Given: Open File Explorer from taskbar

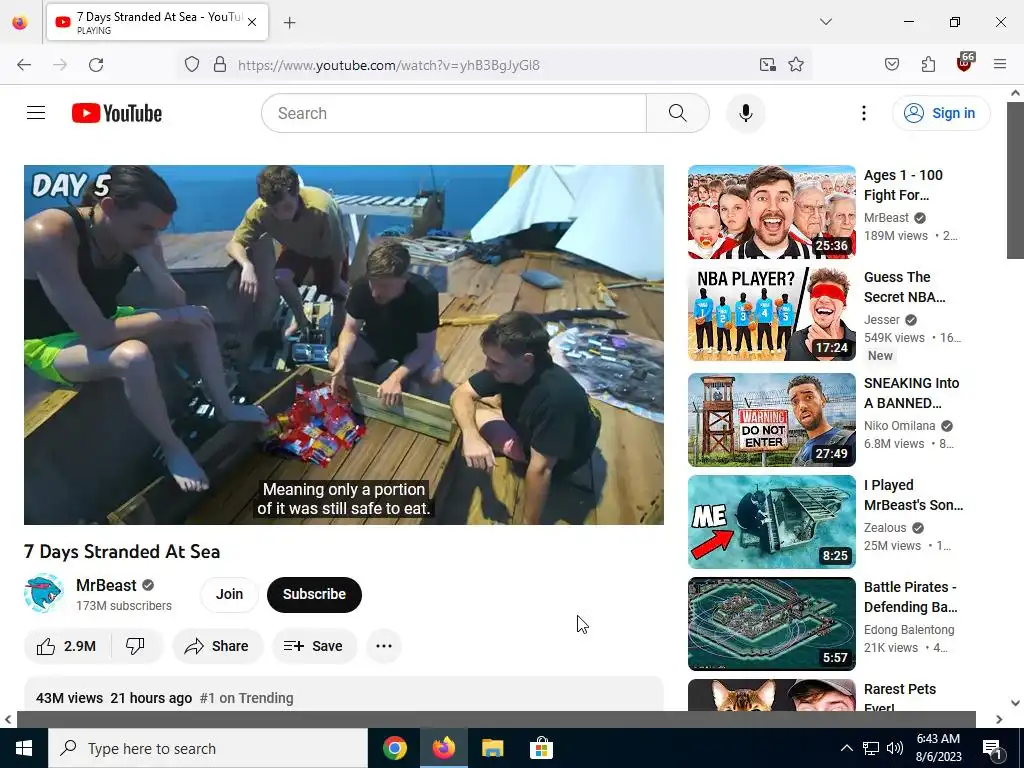Looking at the screenshot, I should pyautogui.click(x=492, y=748).
